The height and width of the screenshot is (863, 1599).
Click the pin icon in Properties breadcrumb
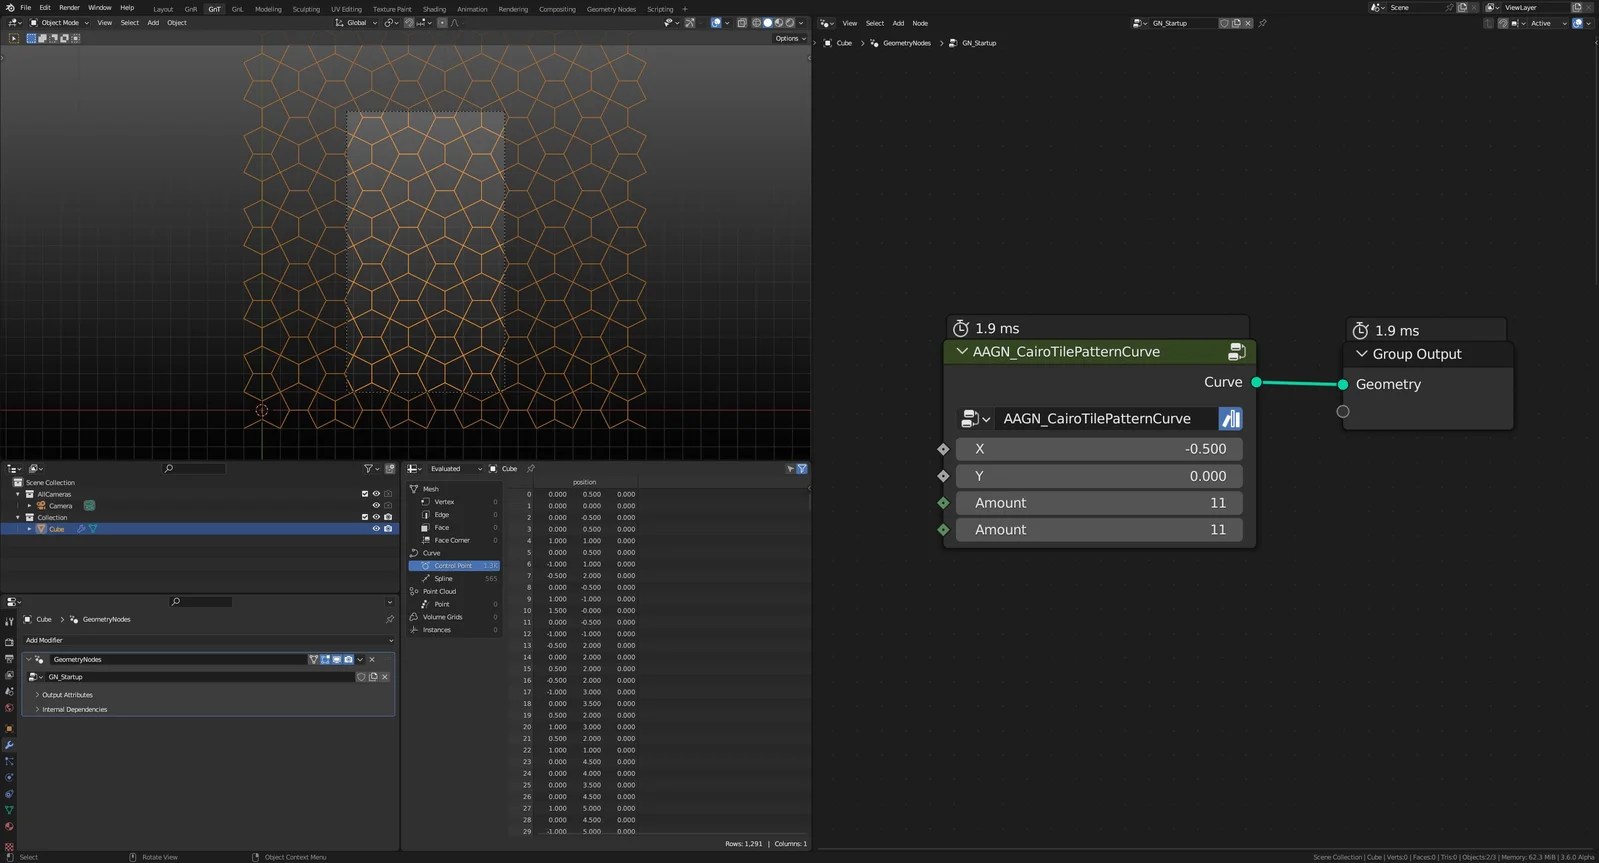(390, 620)
